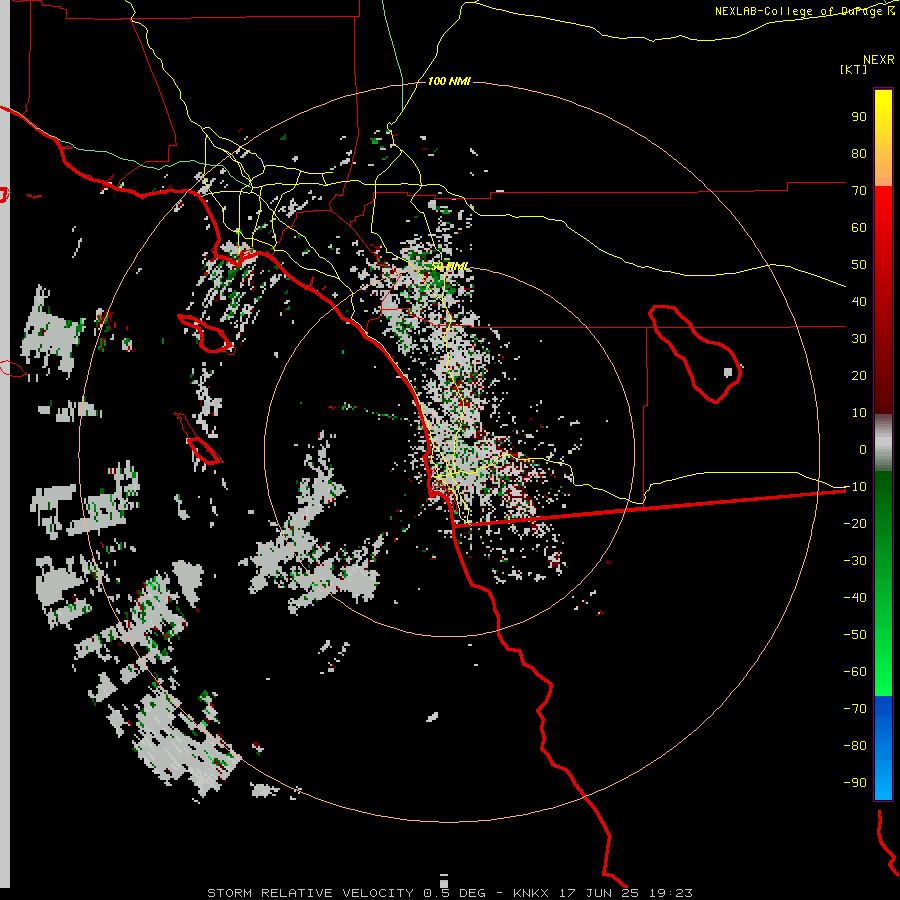Select the -90 value on the velocity scale
The height and width of the screenshot is (900, 900).
[855, 783]
